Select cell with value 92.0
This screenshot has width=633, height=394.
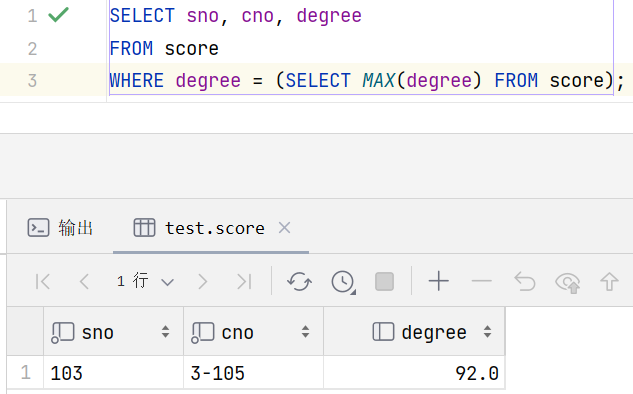pyautogui.click(x=414, y=373)
